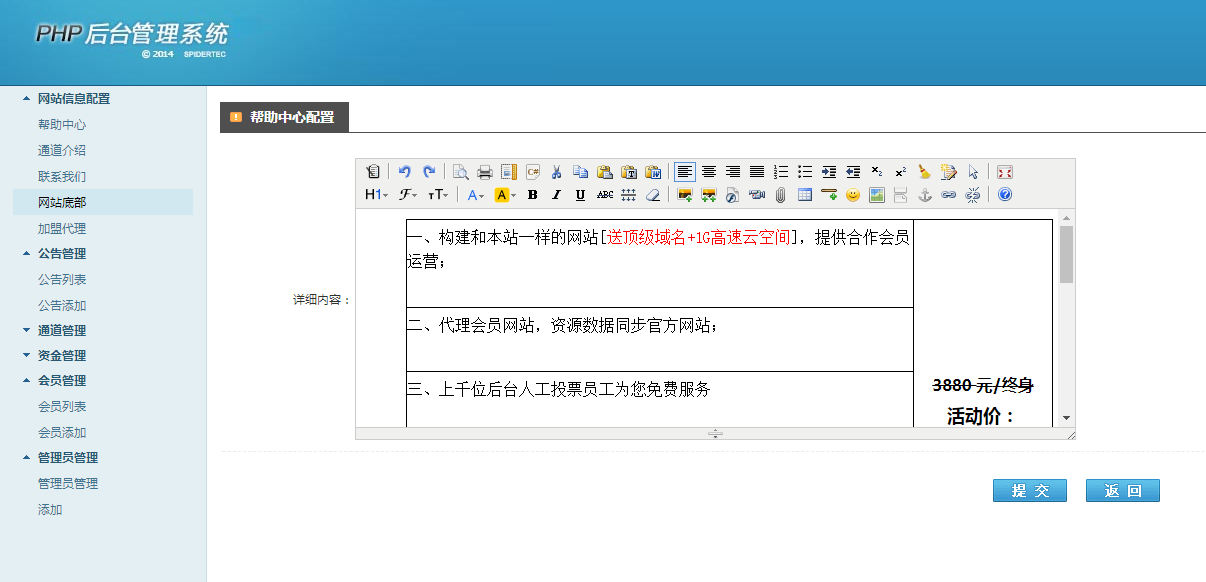This screenshot has width=1206, height=582.
Task: Insert an anchor in the content
Action: tap(925, 194)
